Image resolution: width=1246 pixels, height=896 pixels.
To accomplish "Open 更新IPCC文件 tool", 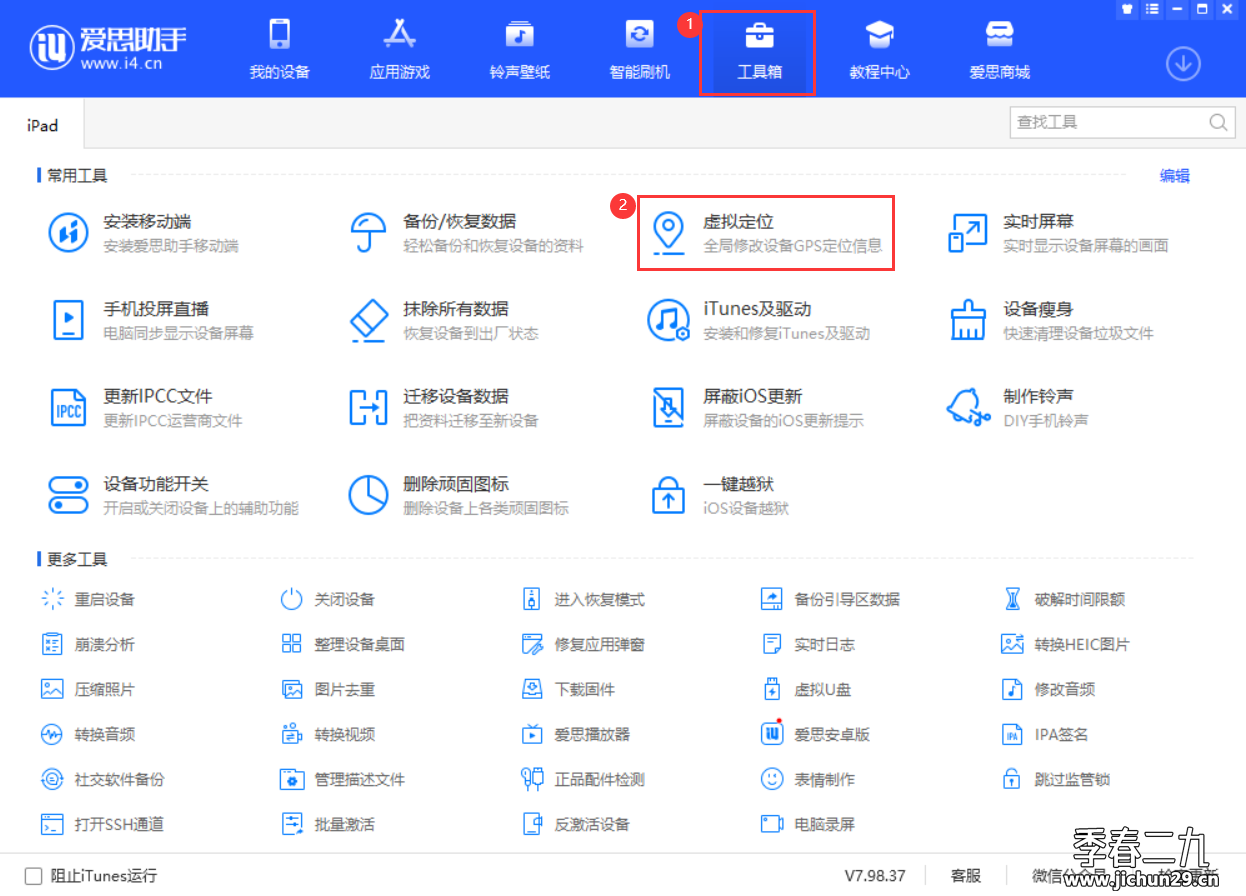I will (x=146, y=407).
